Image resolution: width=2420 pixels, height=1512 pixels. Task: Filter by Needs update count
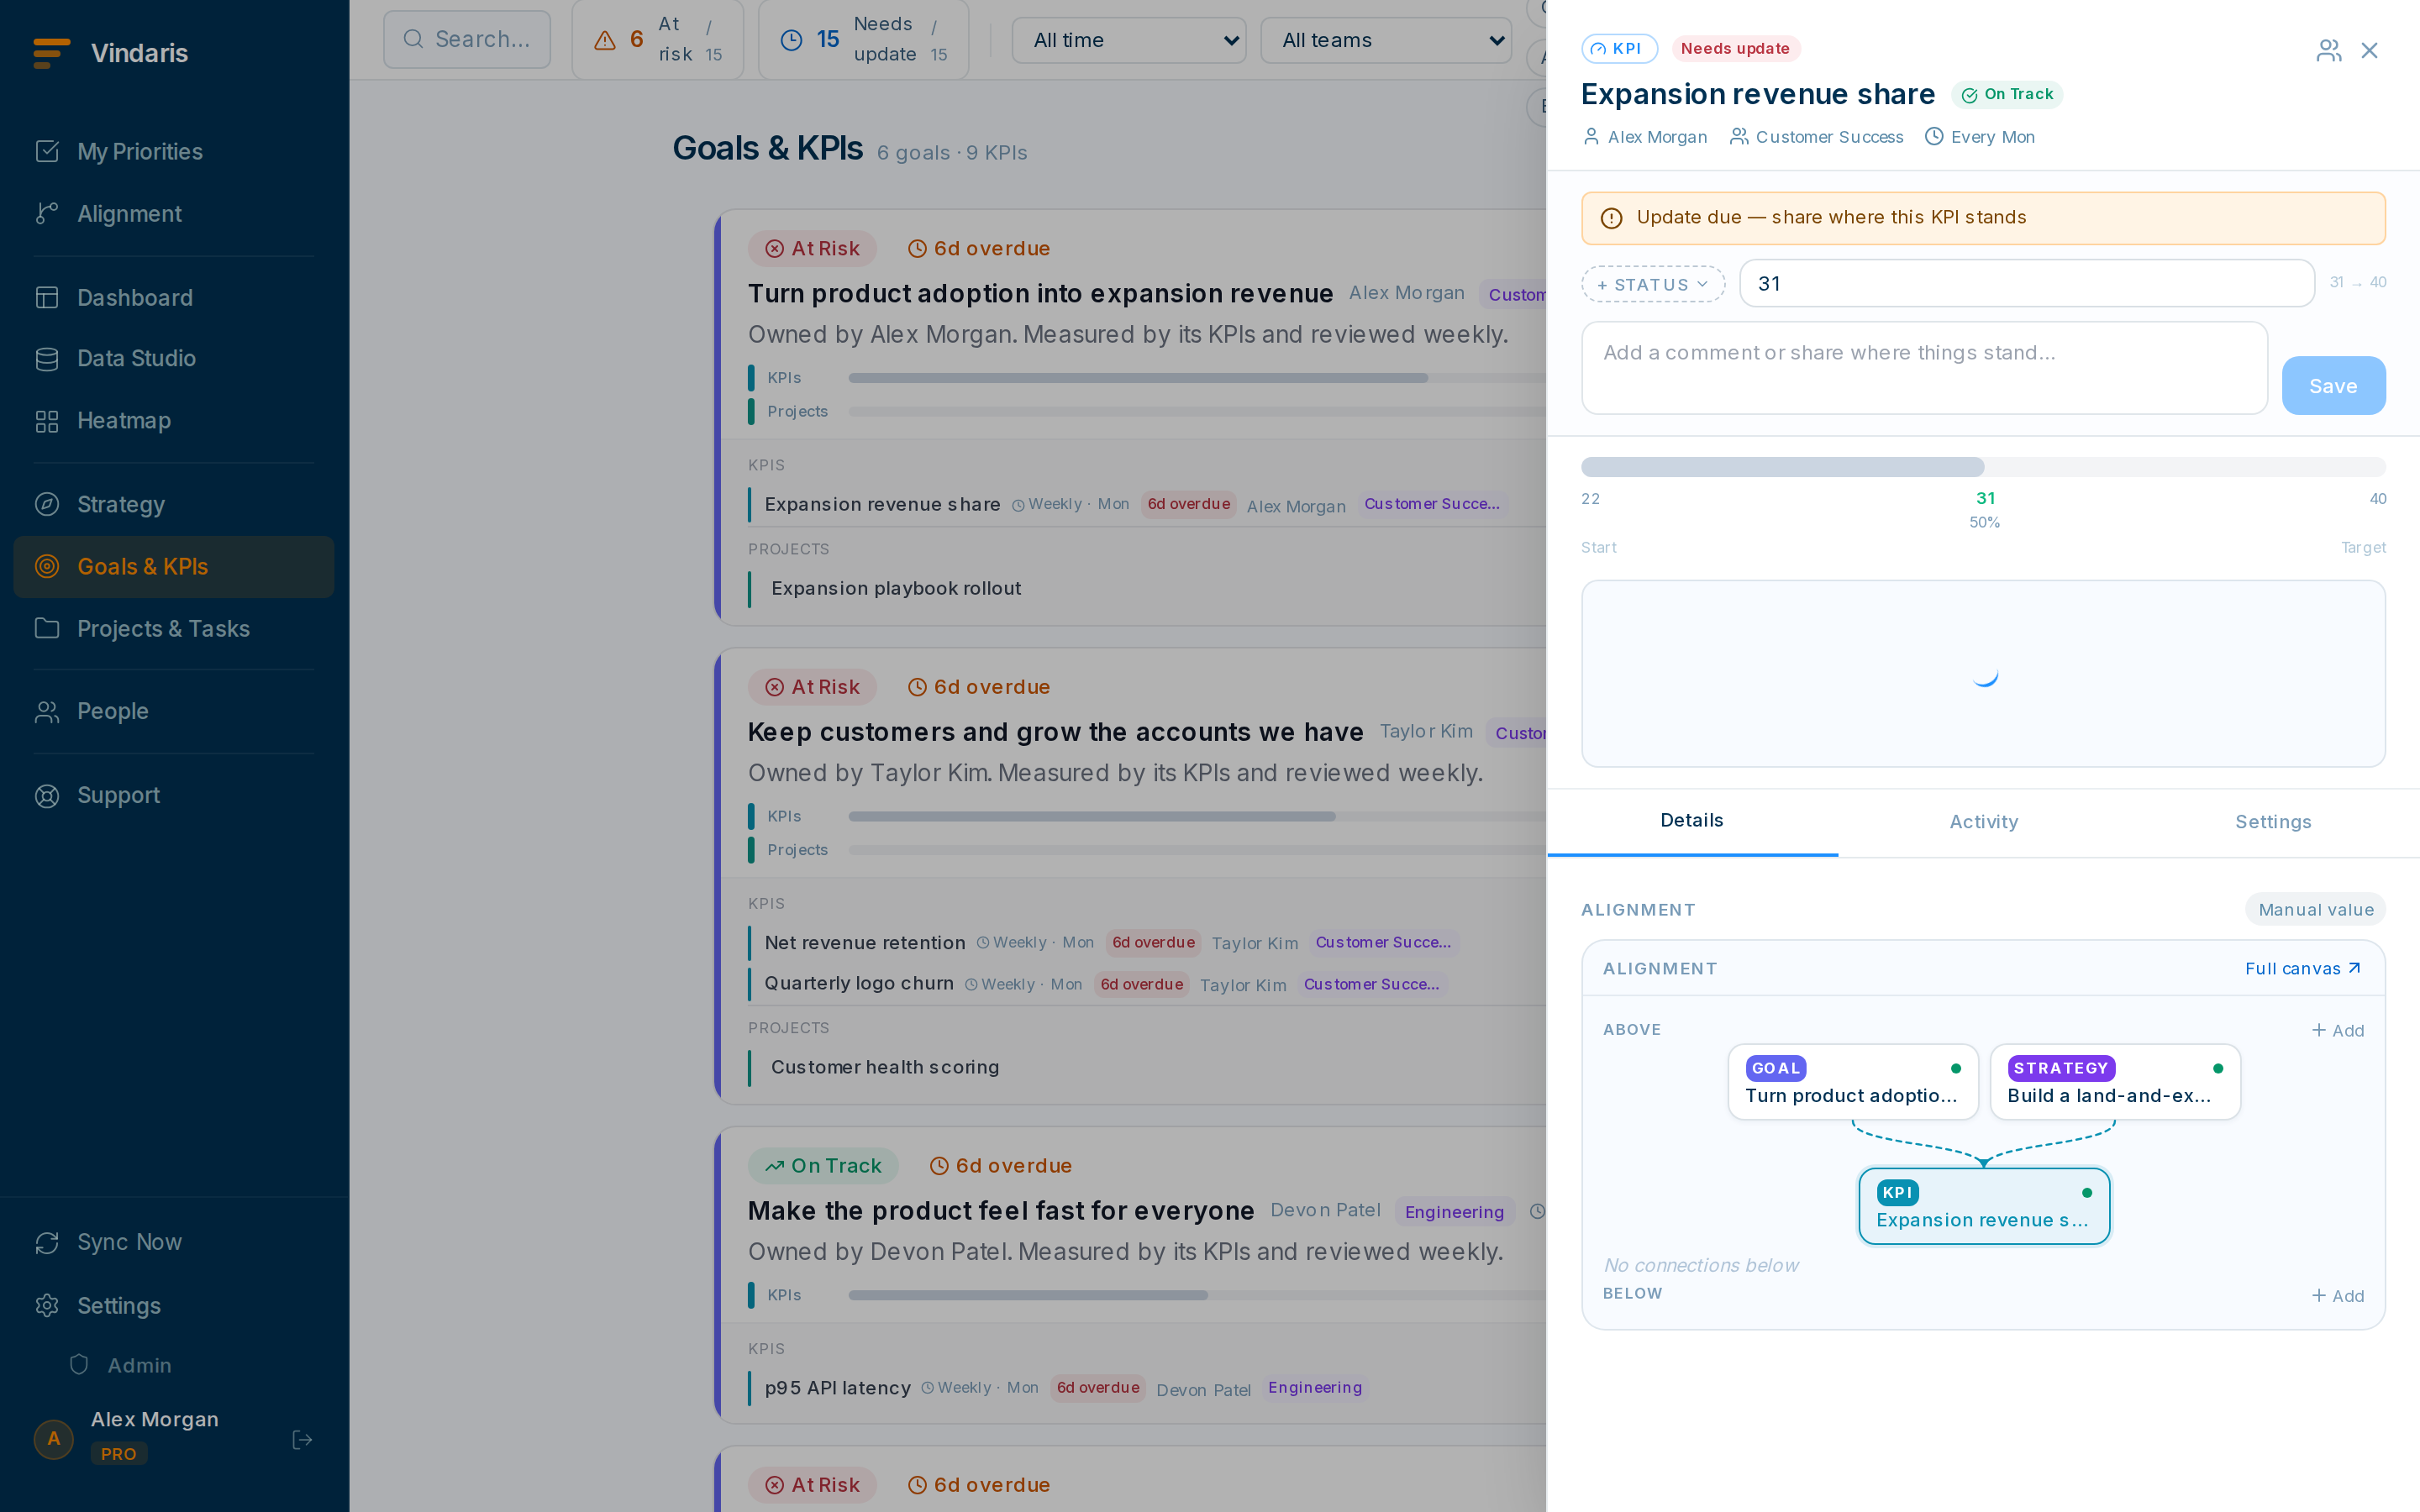coord(864,40)
